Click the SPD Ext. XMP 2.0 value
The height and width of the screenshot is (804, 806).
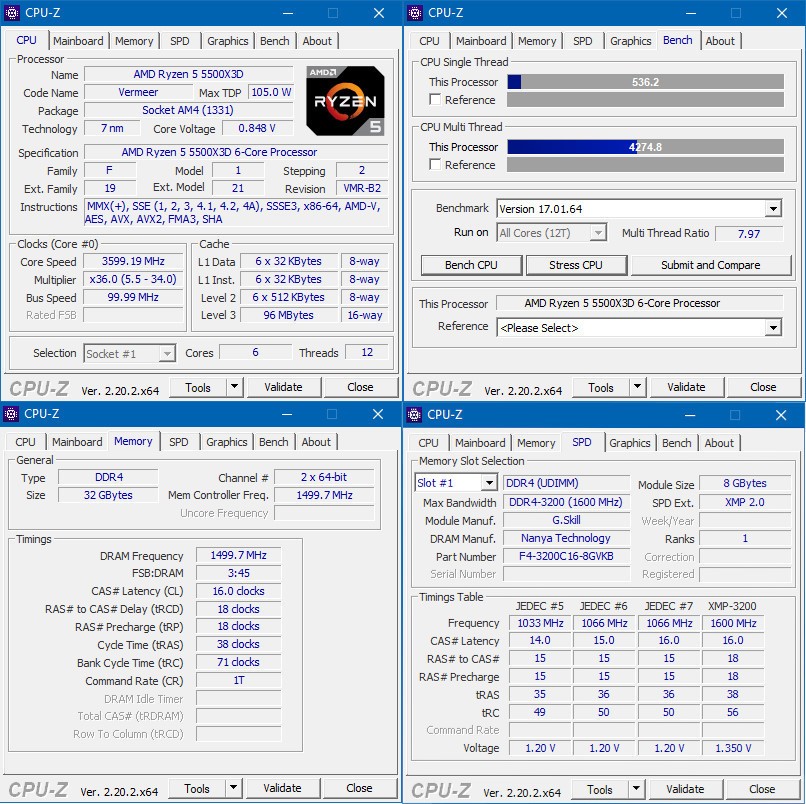(x=745, y=502)
